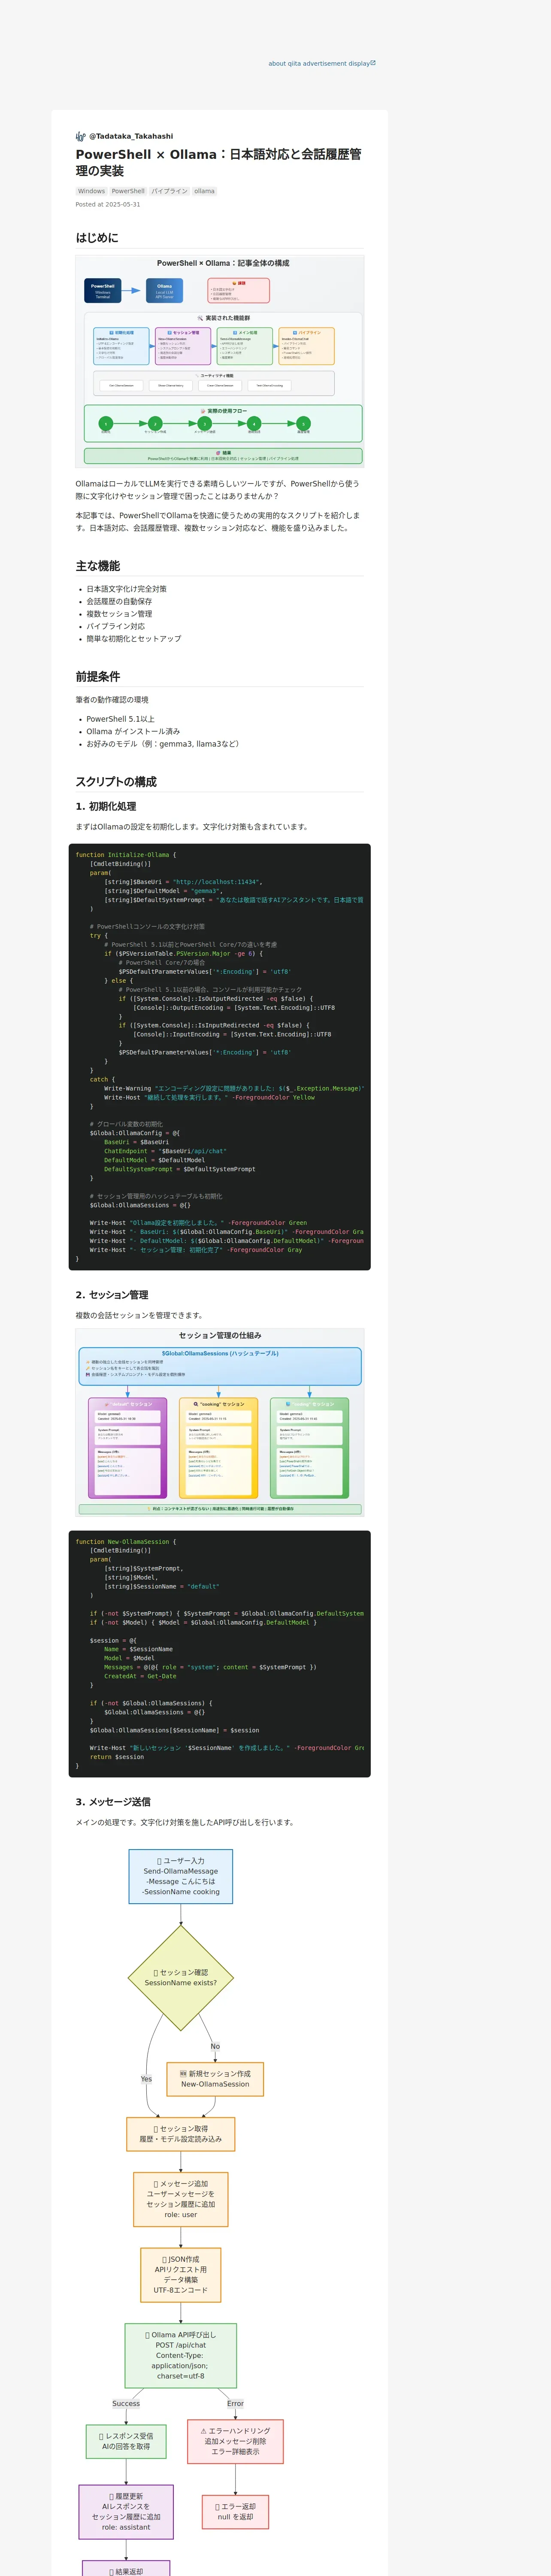
Task: Click the '3. メッセージ送信' subheading
Action: pyautogui.click(x=113, y=1801)
